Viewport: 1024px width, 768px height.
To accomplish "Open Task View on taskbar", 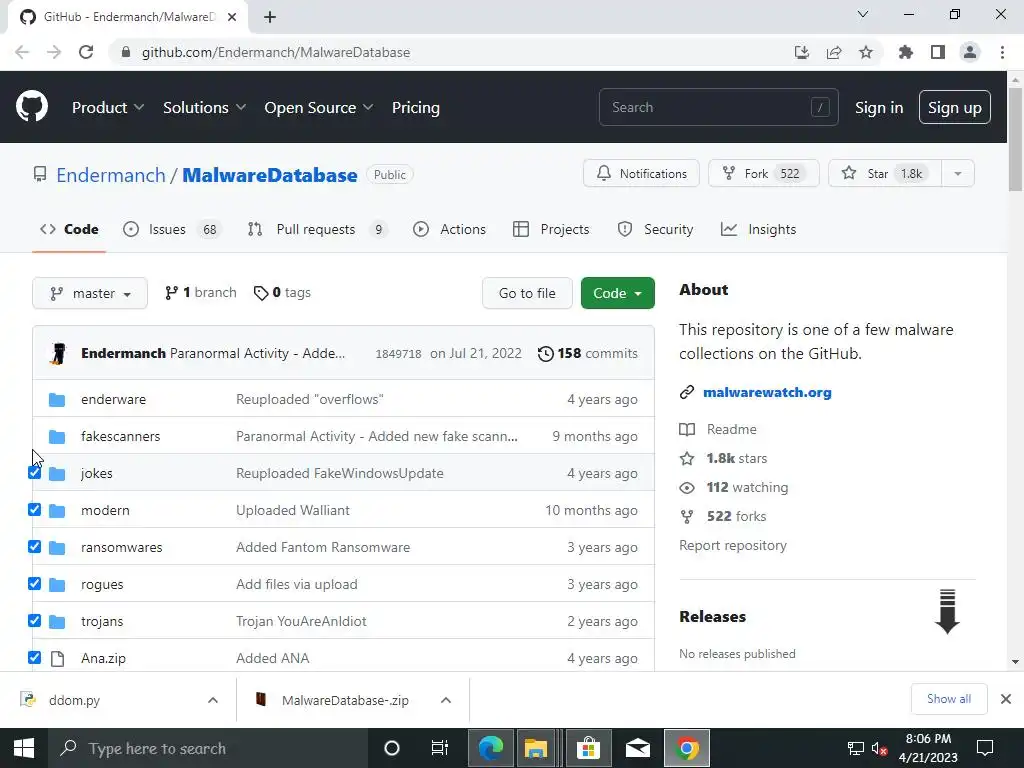I will (x=440, y=748).
